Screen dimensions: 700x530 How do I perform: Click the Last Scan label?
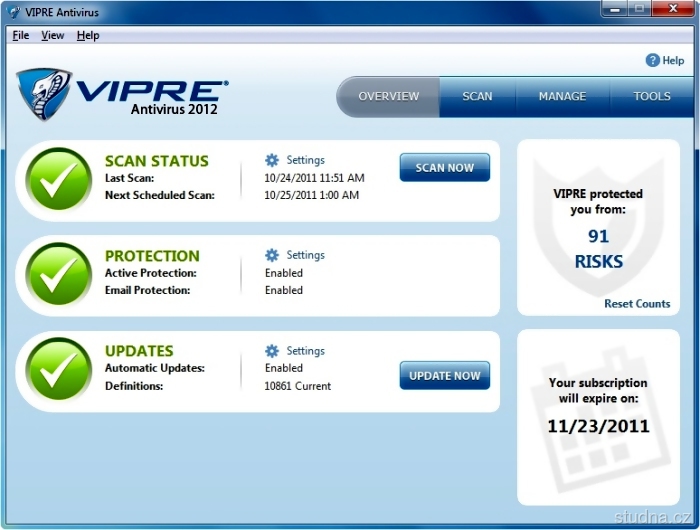tap(129, 178)
